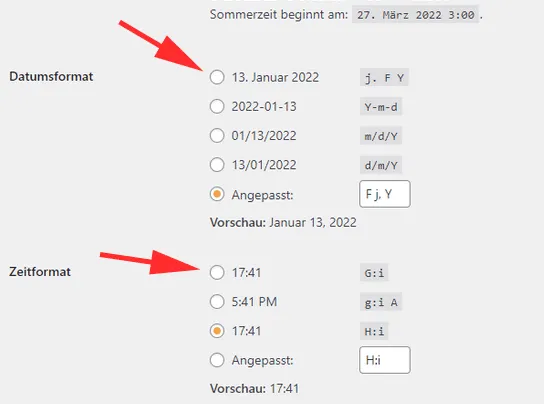This screenshot has width=544, height=404.
Task: Select the Angepasst radio under Zeitformat
Action: click(217, 360)
